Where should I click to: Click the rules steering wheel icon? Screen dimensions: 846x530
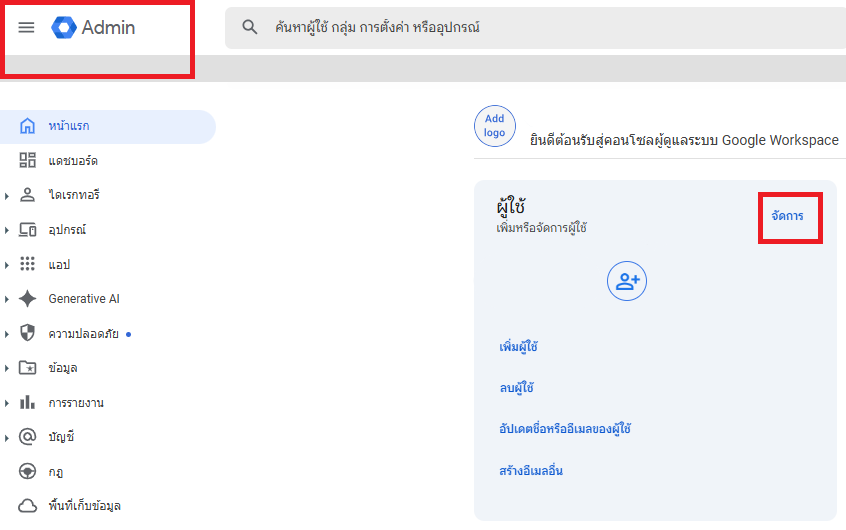(x=28, y=471)
